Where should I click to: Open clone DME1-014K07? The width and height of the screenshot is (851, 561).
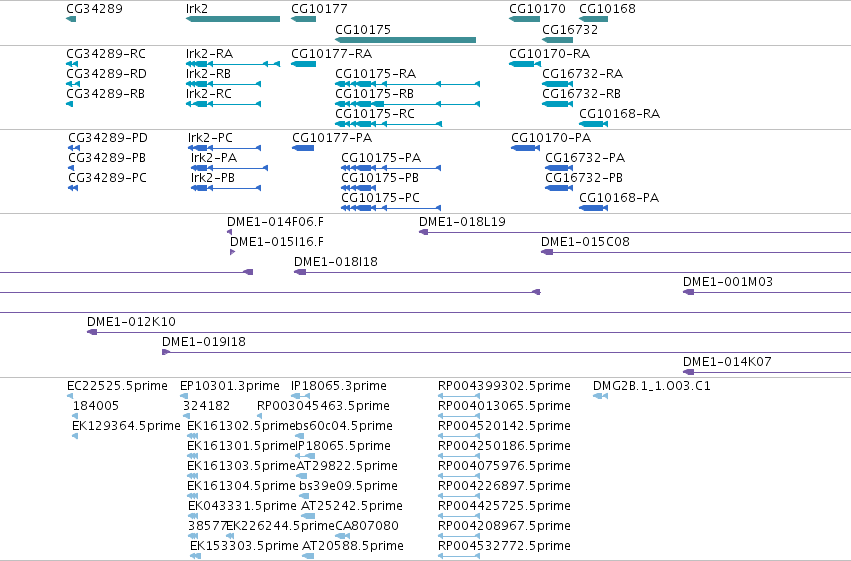(727, 362)
